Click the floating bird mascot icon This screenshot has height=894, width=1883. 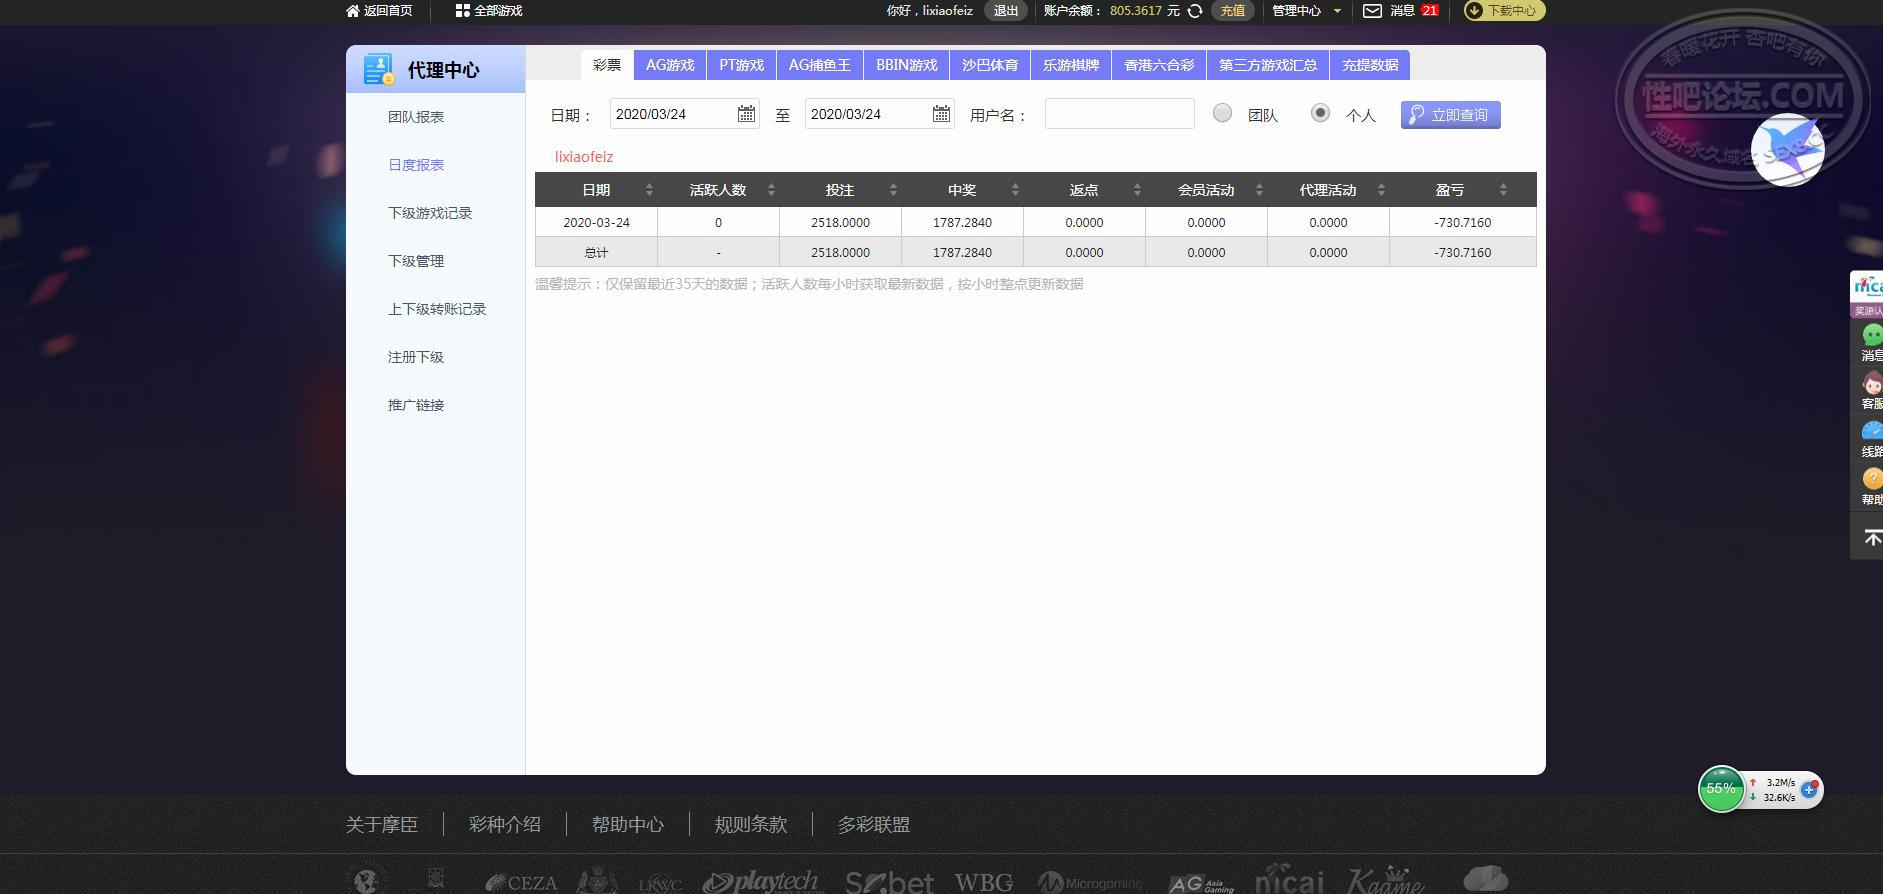click(1788, 150)
